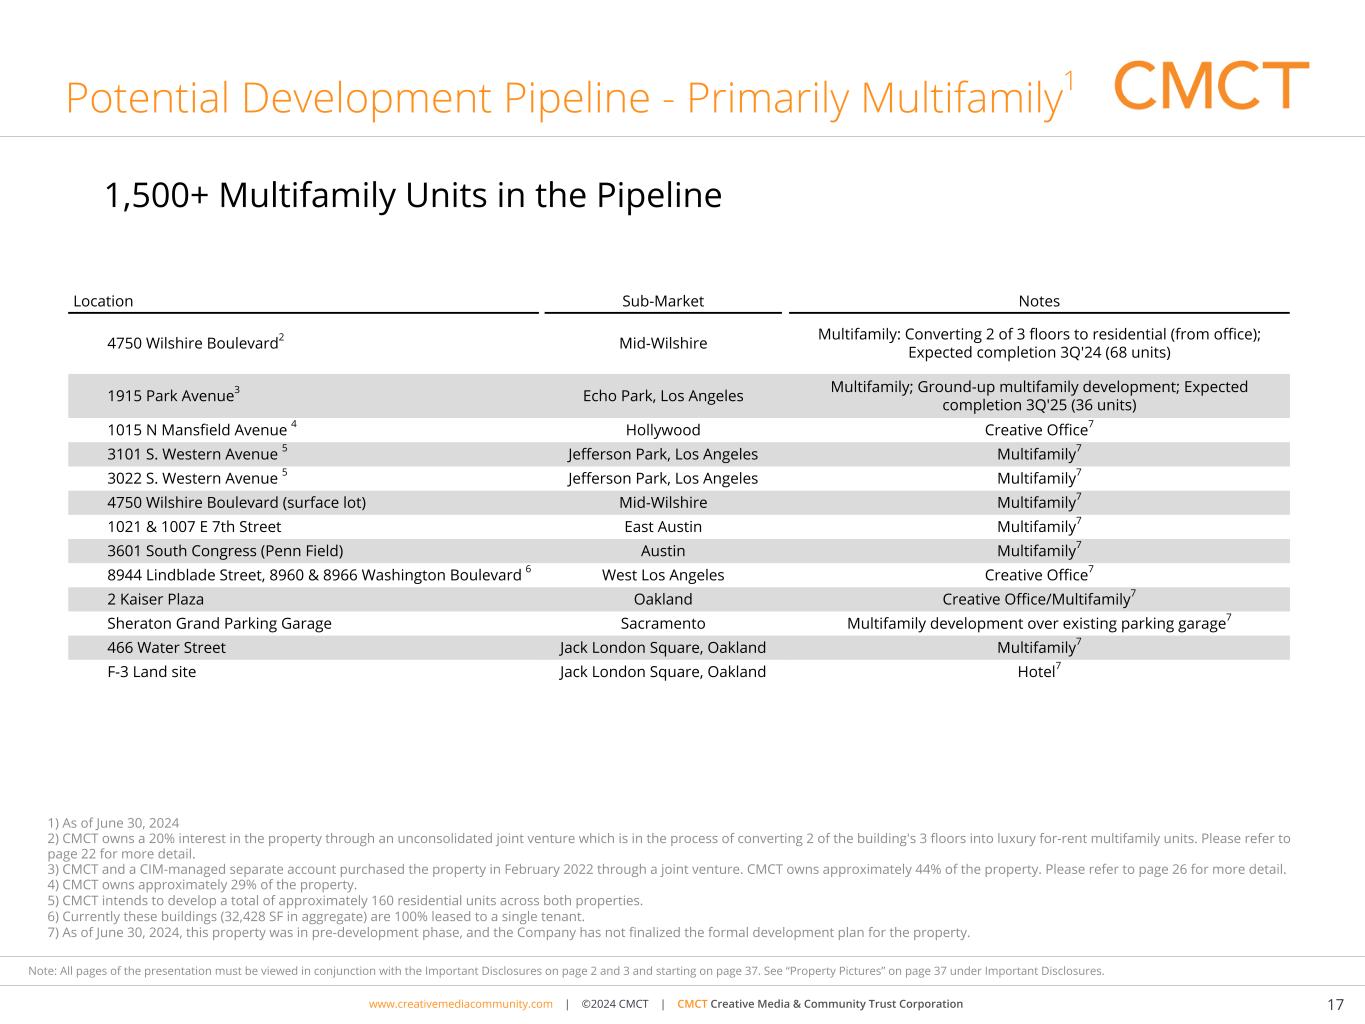Click the Sub-Market column header
The height and width of the screenshot is (1024, 1365).
(662, 301)
